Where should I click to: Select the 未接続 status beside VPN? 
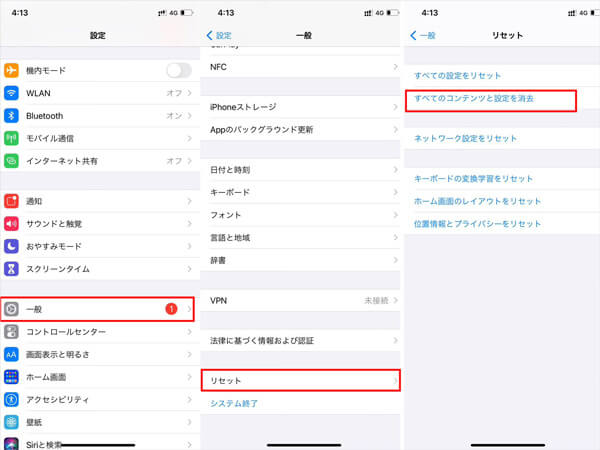376,300
